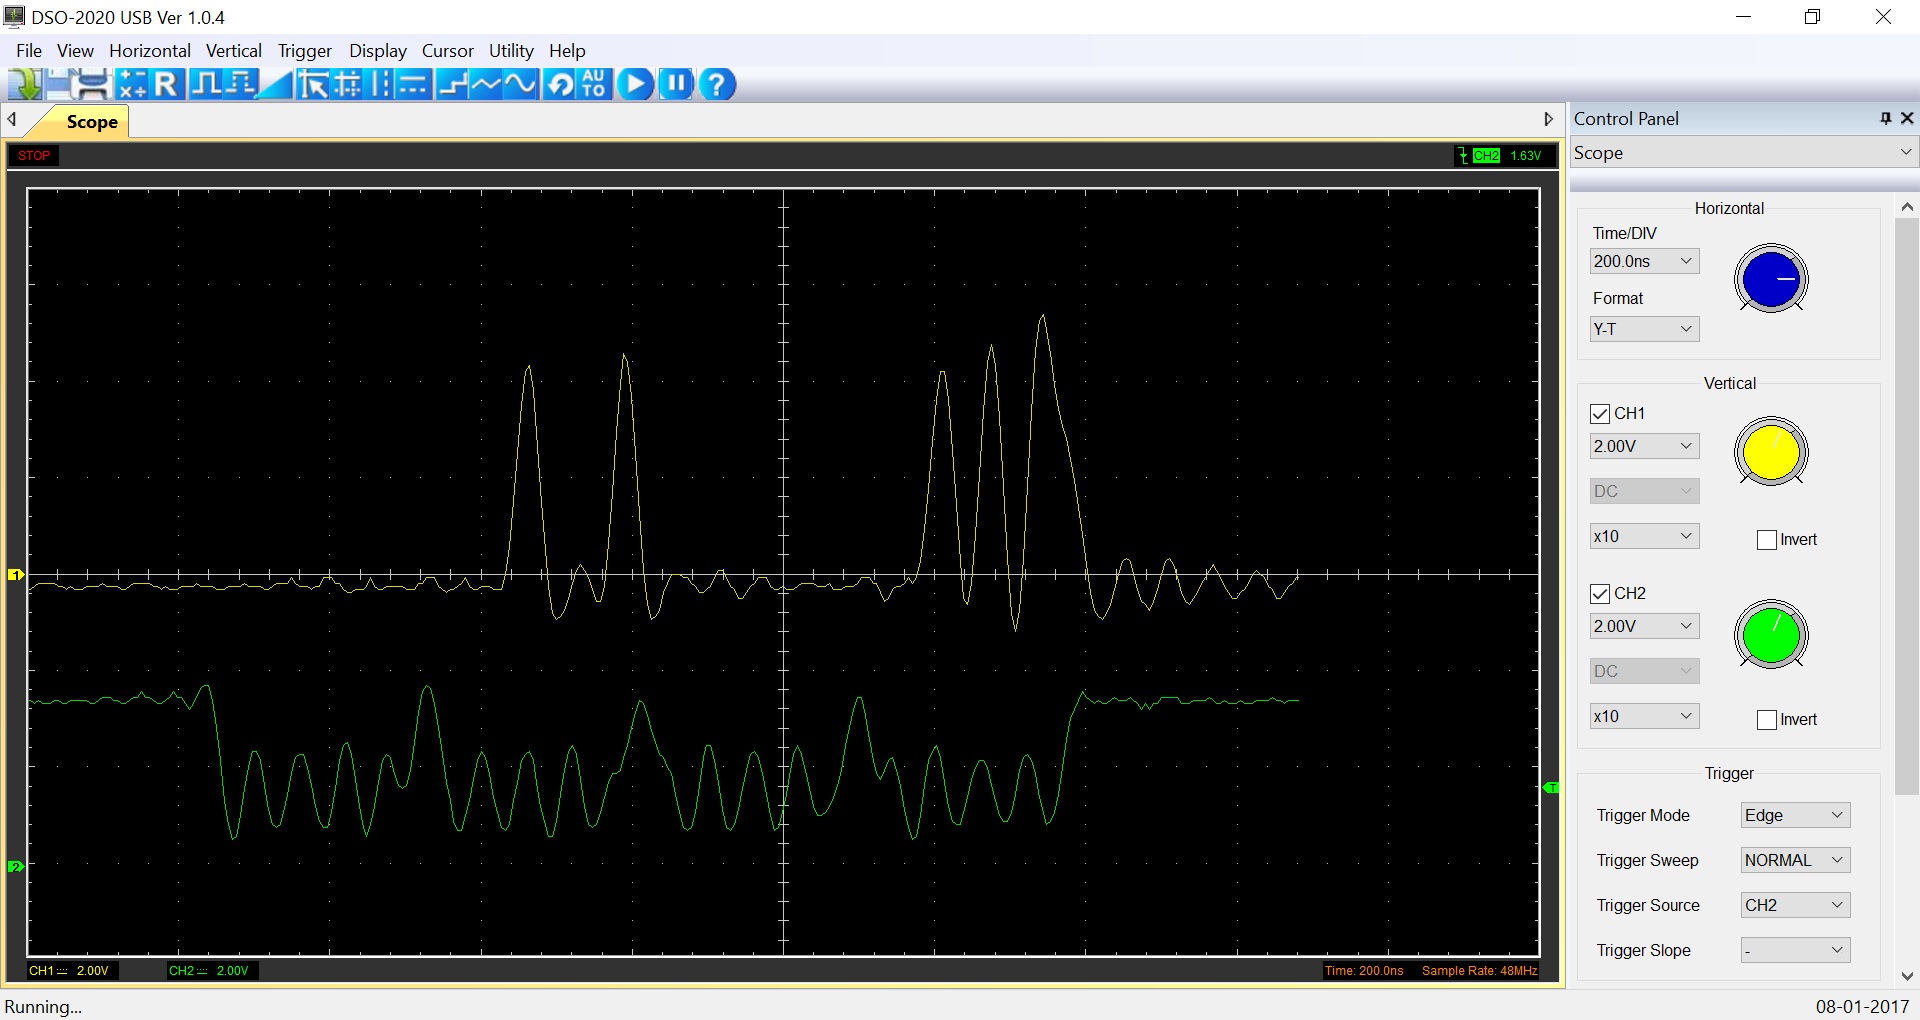Image resolution: width=1920 pixels, height=1020 pixels.
Task: Click the reference waveform R icon
Action: pos(166,85)
